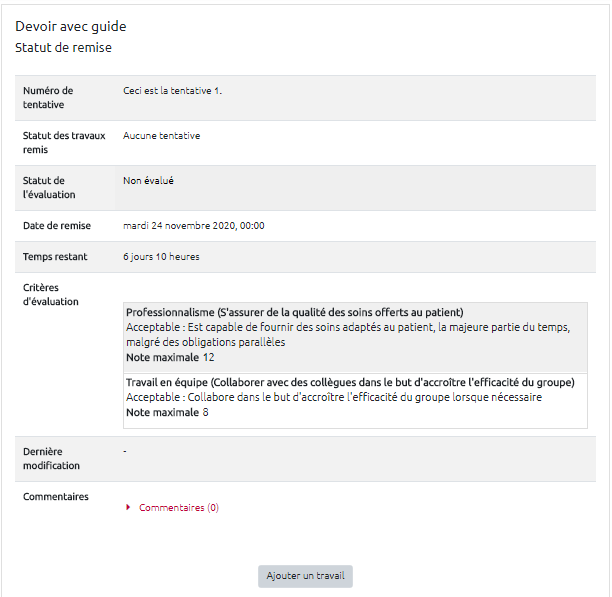Click the Non évalué status value

[149, 181]
